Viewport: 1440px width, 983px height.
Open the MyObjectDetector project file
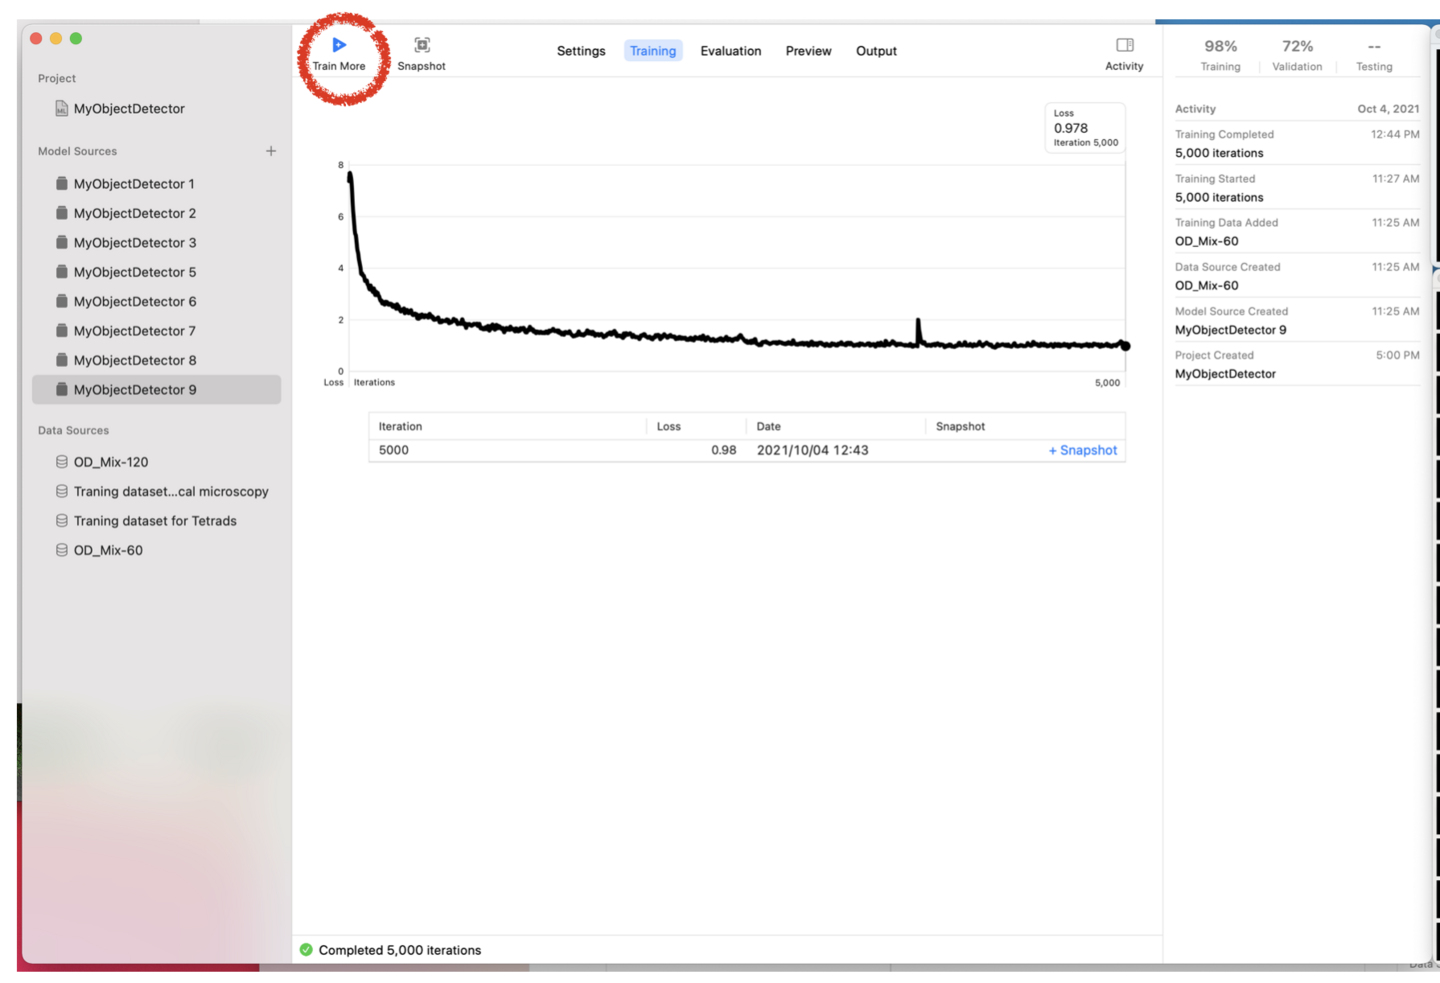tap(128, 109)
